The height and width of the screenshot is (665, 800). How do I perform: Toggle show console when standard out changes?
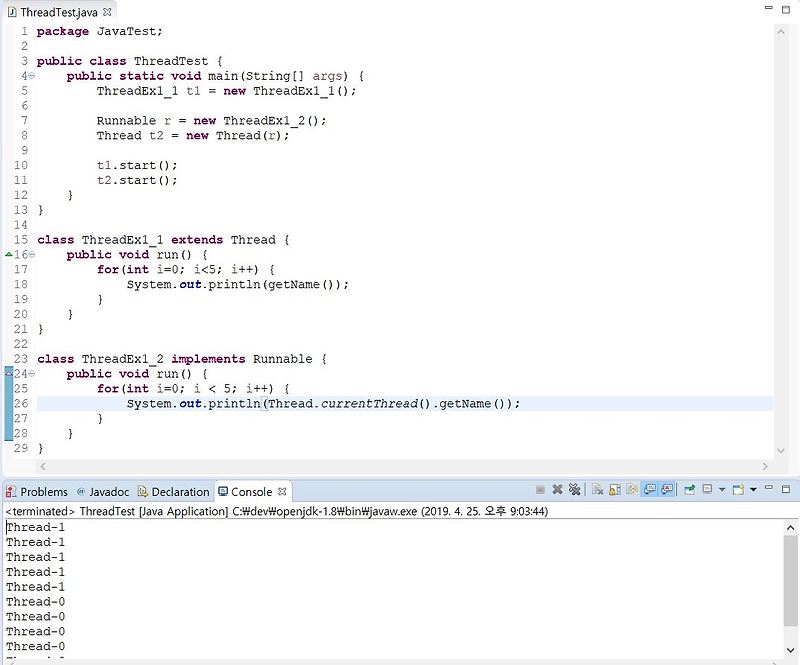(x=649, y=489)
